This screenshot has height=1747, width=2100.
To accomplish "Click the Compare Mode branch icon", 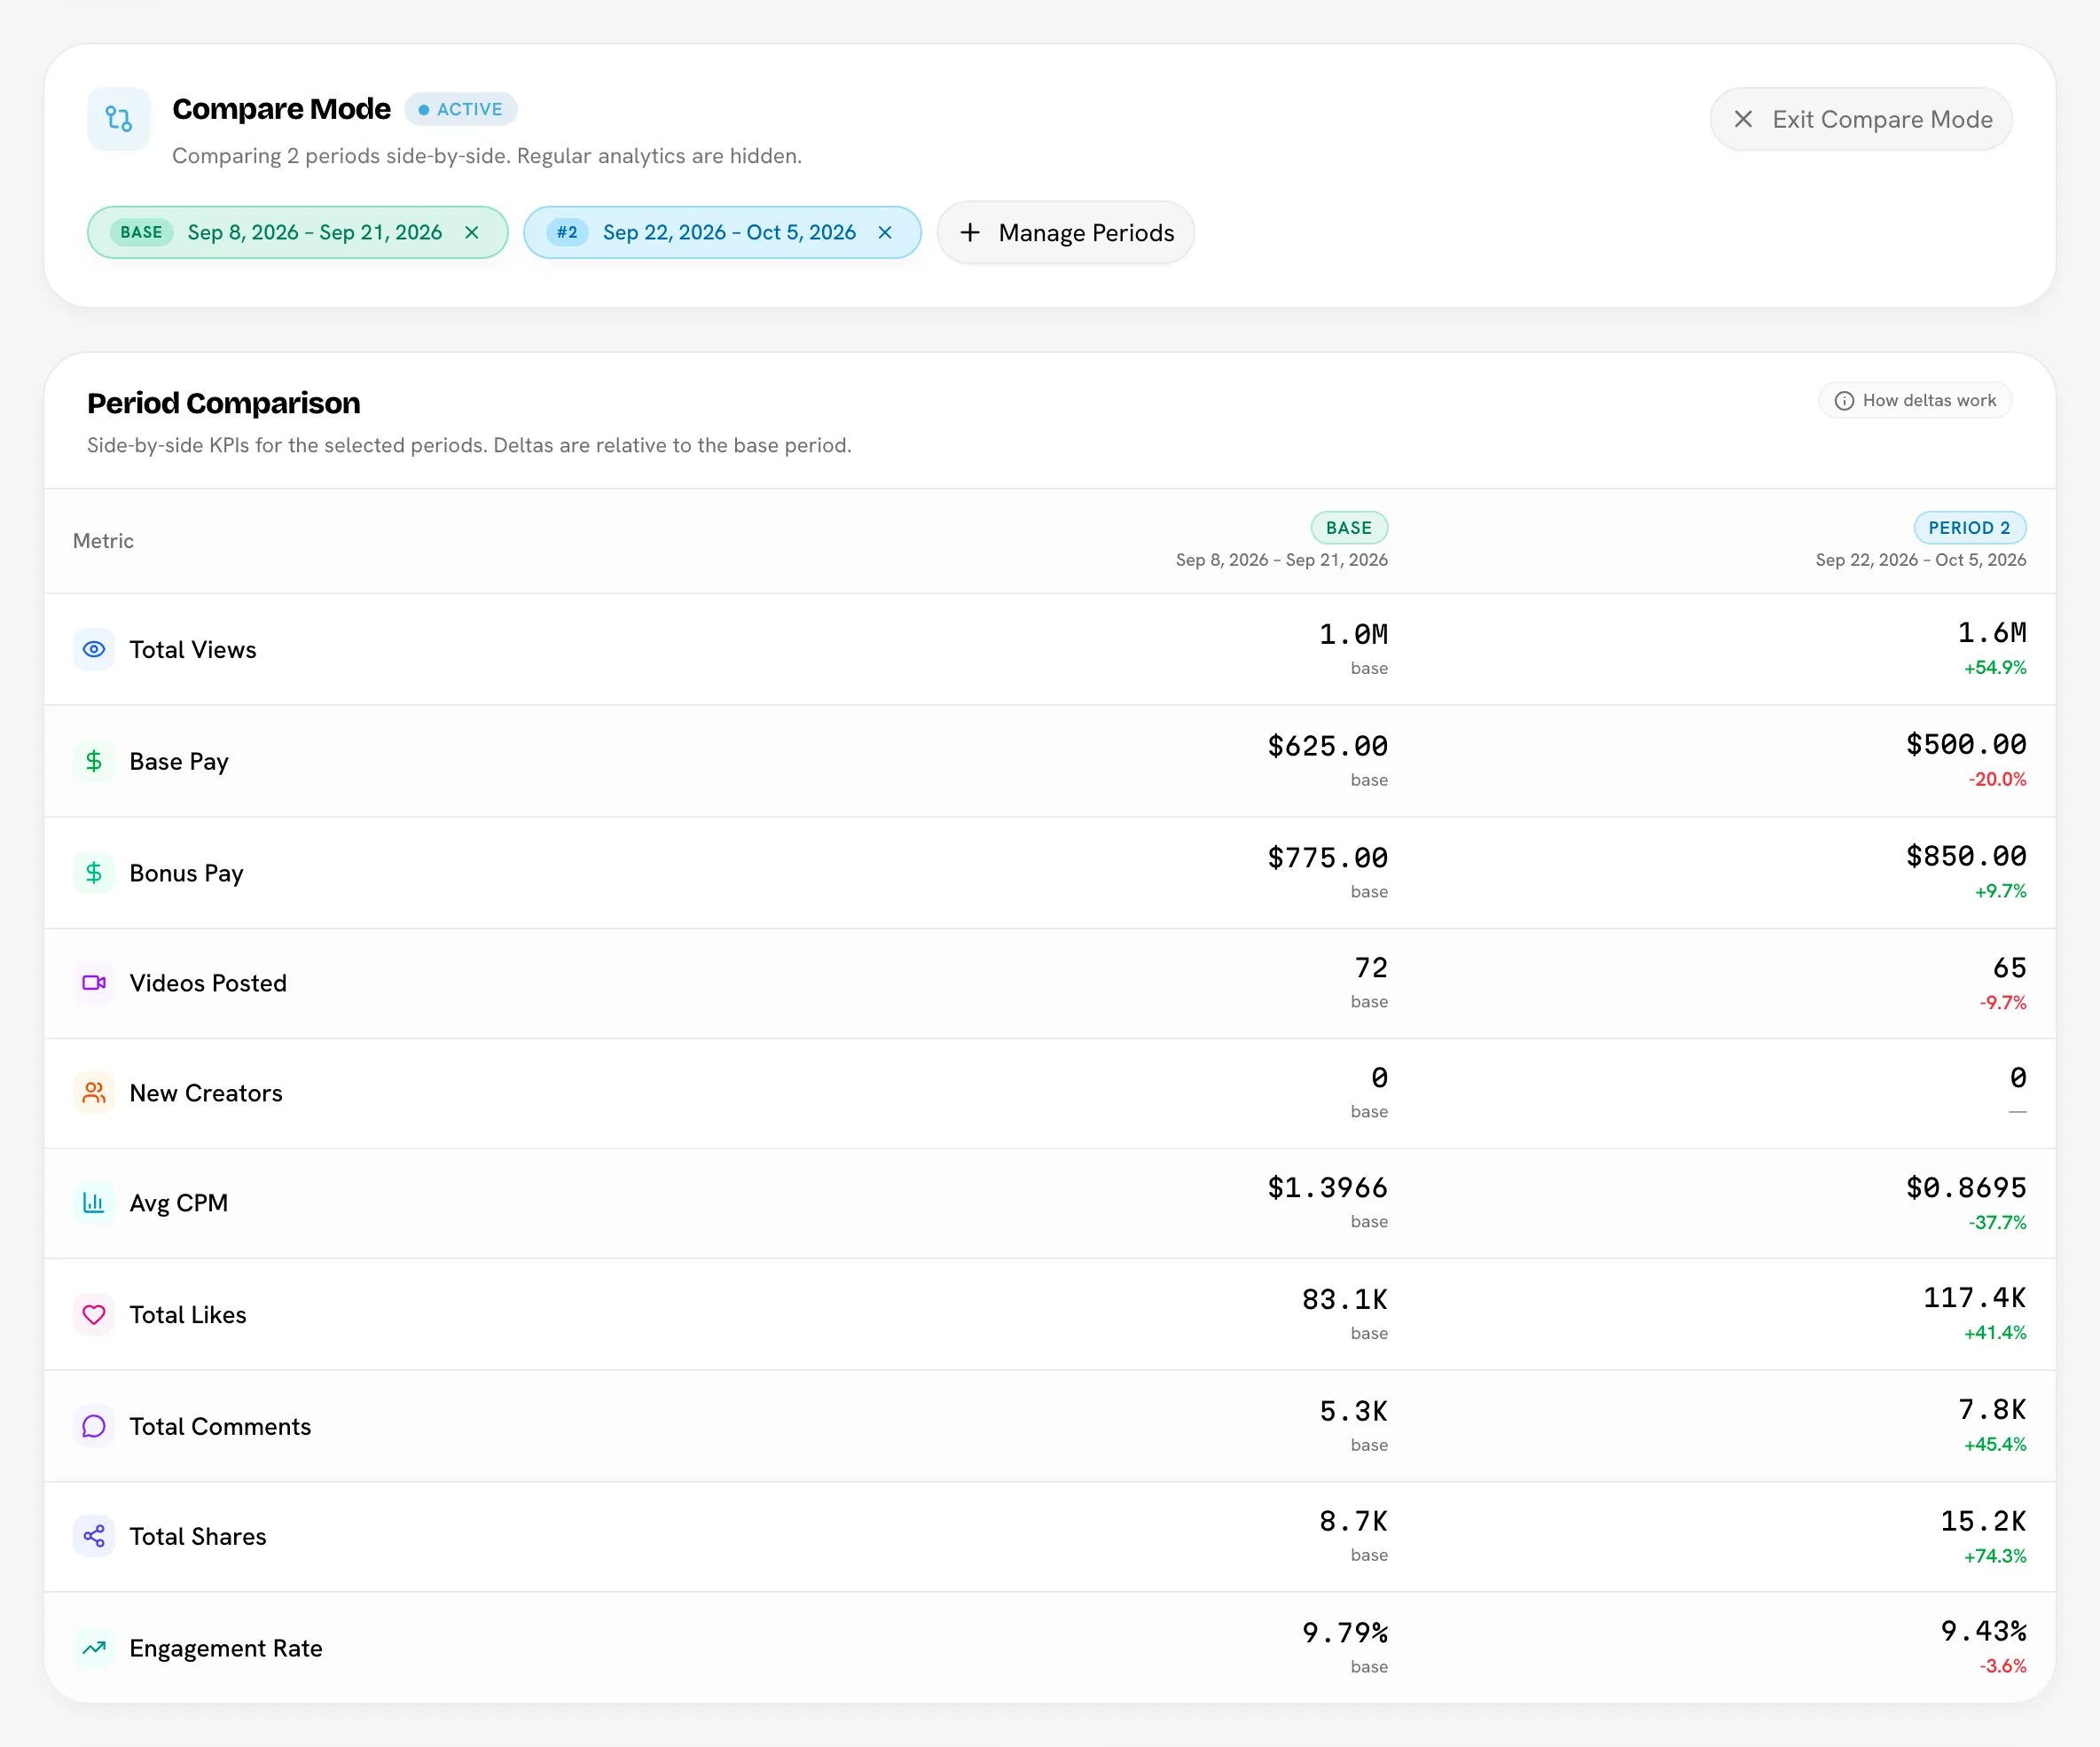I will tap(118, 119).
